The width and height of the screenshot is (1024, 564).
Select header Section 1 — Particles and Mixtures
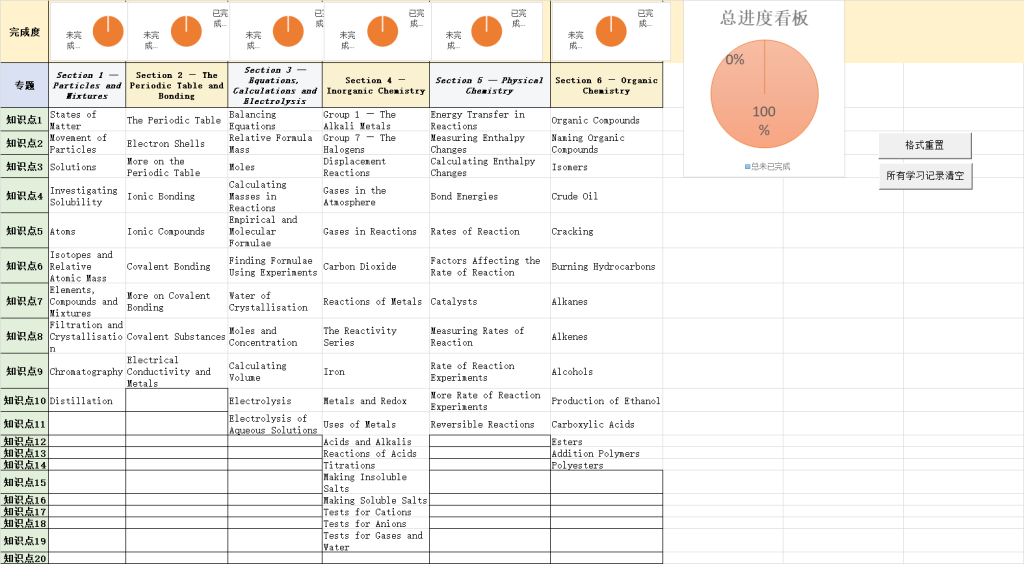coord(88,86)
